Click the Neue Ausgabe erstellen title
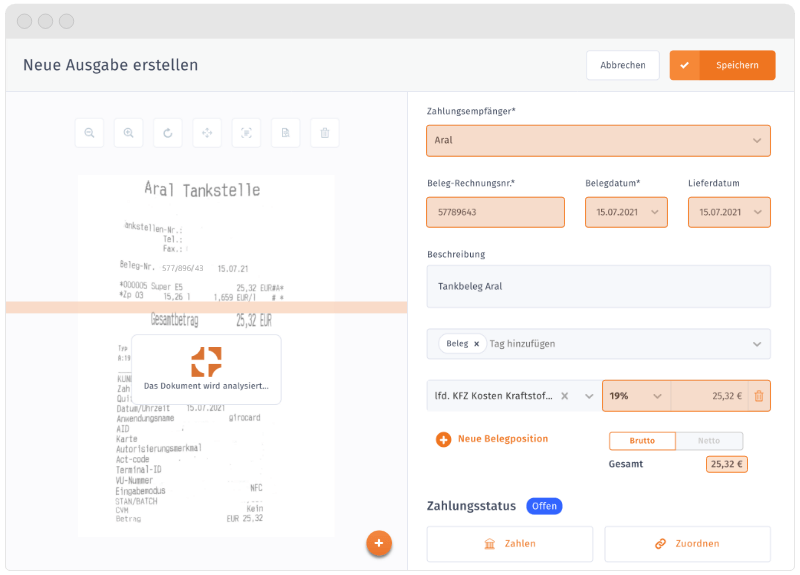This screenshot has height=575, width=800. [111, 65]
